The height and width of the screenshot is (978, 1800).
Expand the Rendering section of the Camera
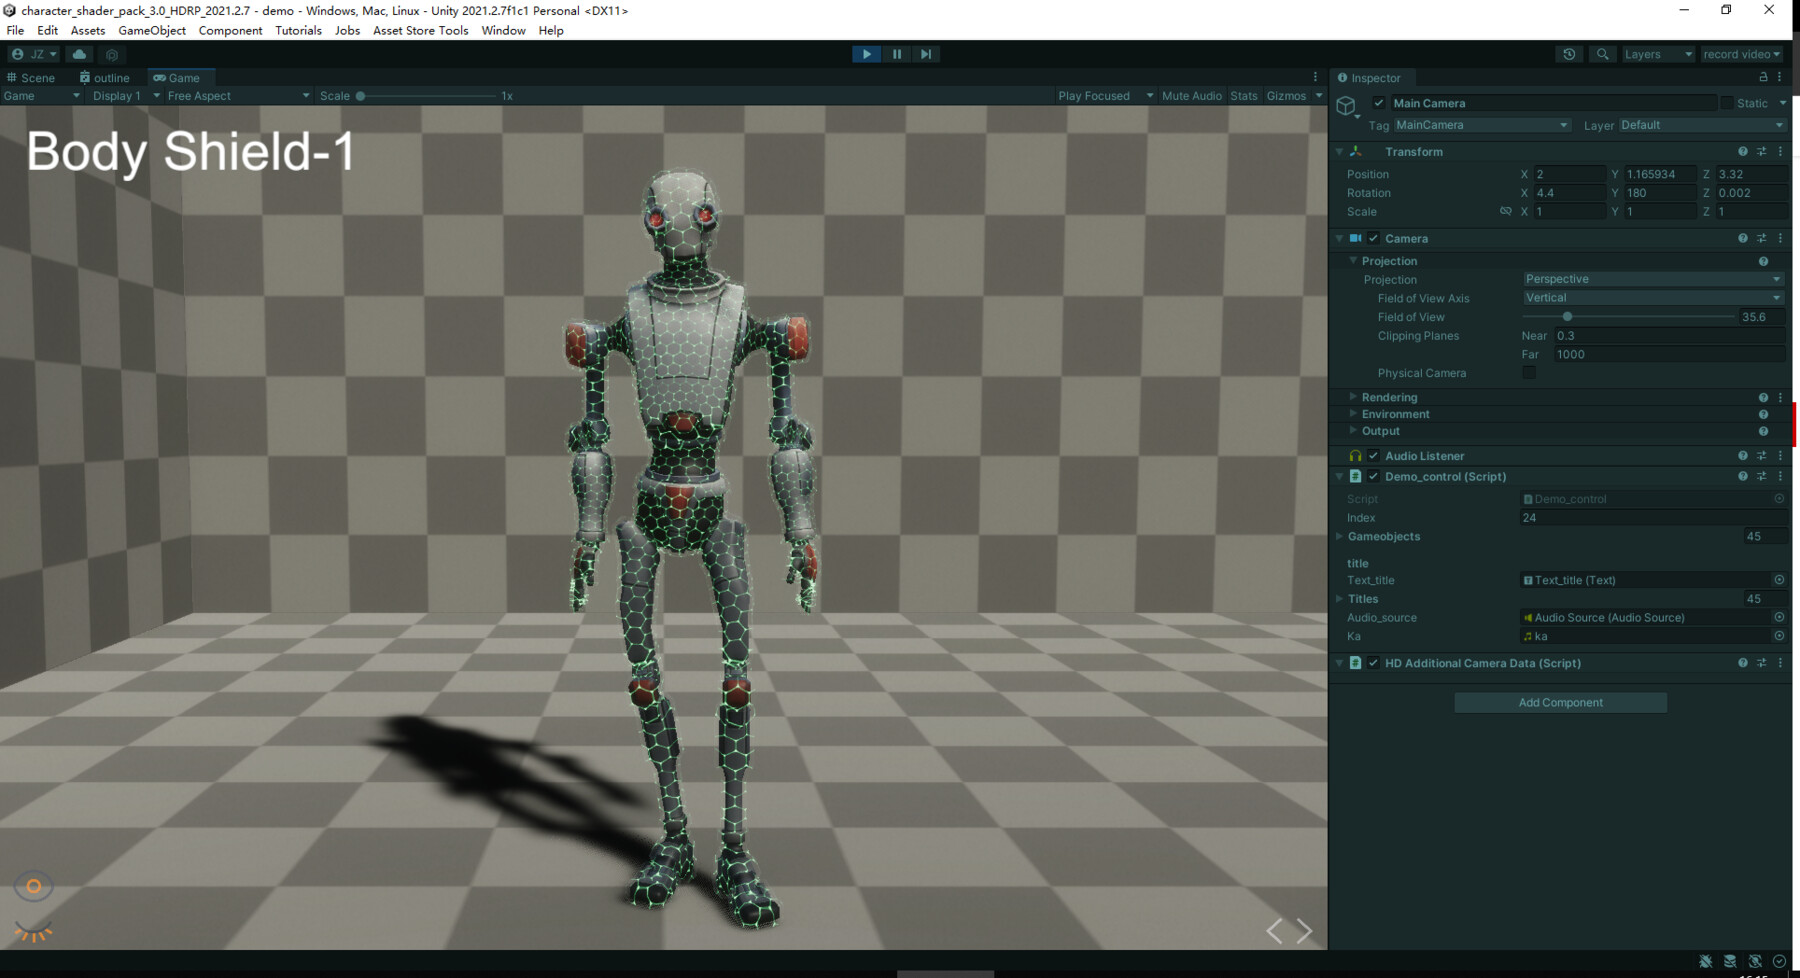pos(1352,397)
